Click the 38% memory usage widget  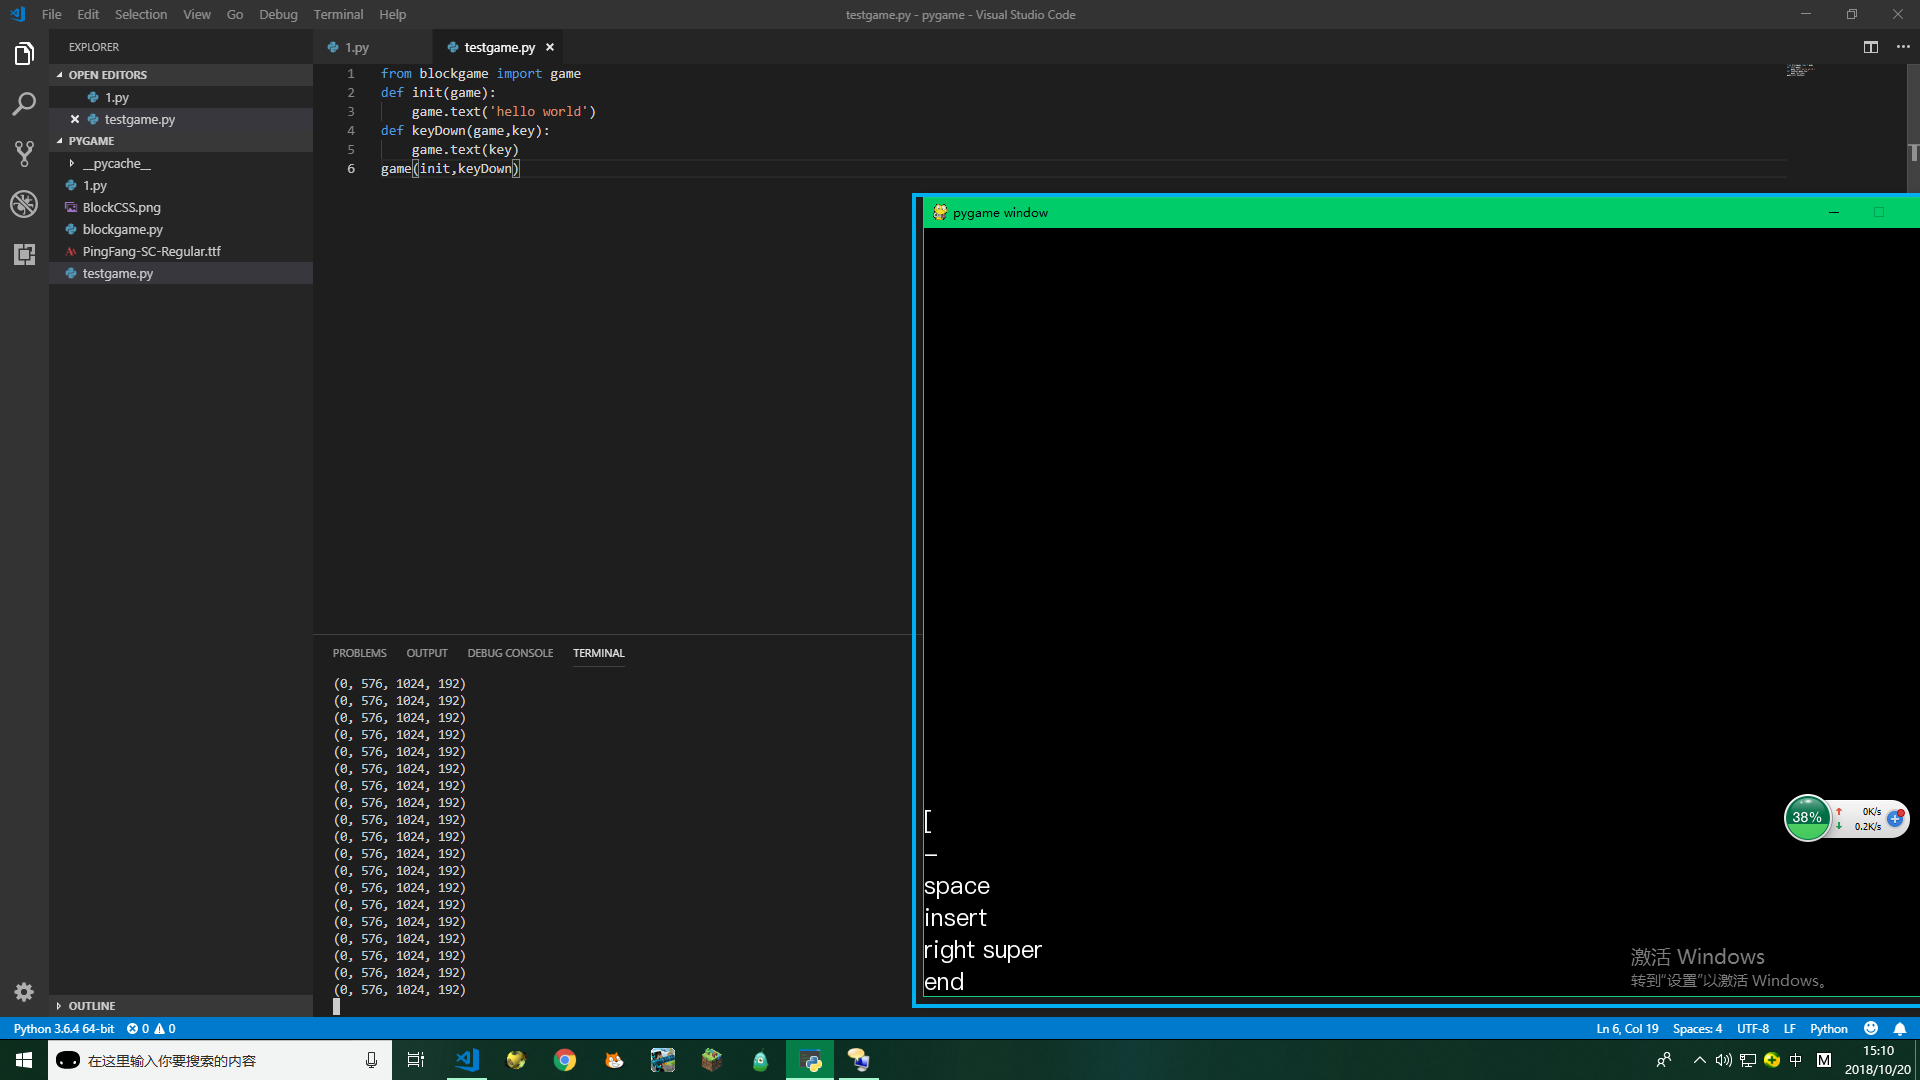click(x=1807, y=818)
